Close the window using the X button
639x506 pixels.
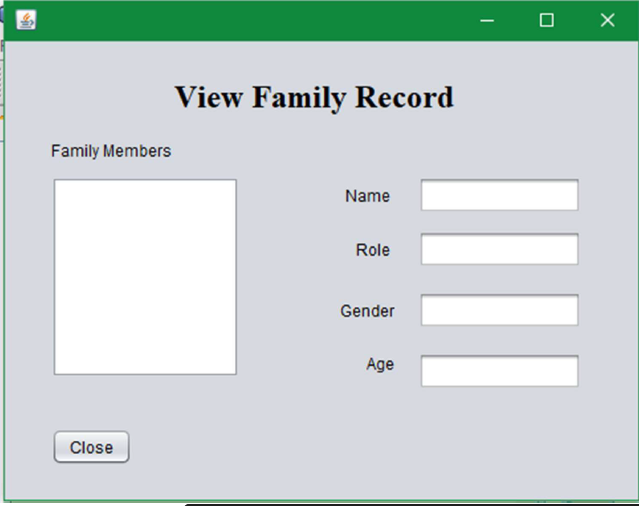[607, 20]
